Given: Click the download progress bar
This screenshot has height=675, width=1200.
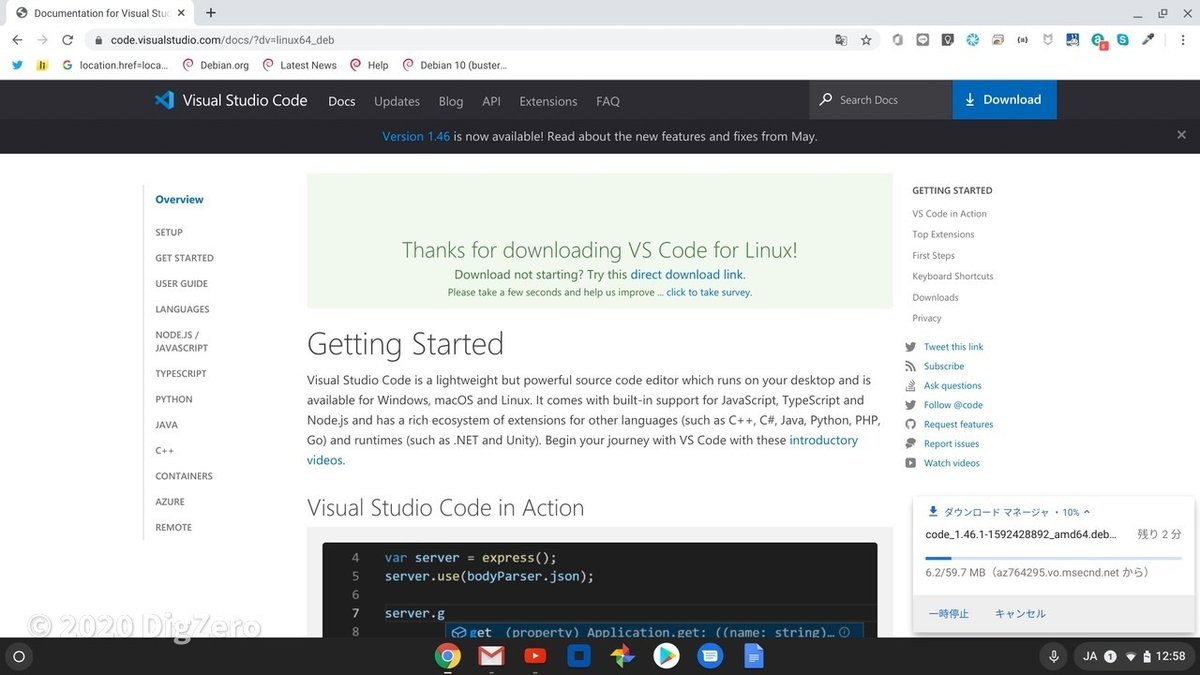Looking at the screenshot, I should pyautogui.click(x=1054, y=558).
